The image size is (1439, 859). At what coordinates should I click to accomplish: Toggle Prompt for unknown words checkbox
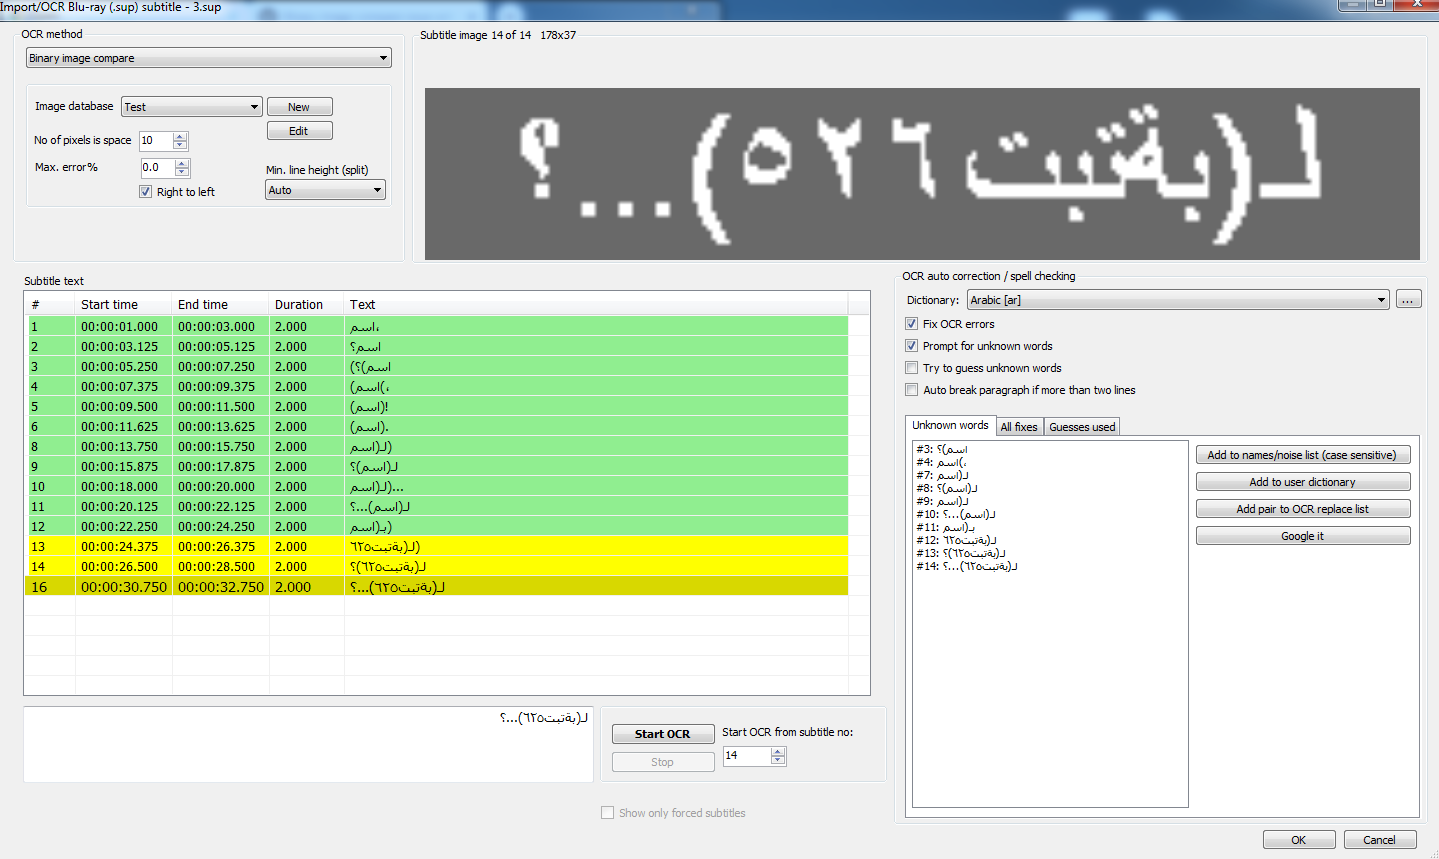[x=911, y=346]
